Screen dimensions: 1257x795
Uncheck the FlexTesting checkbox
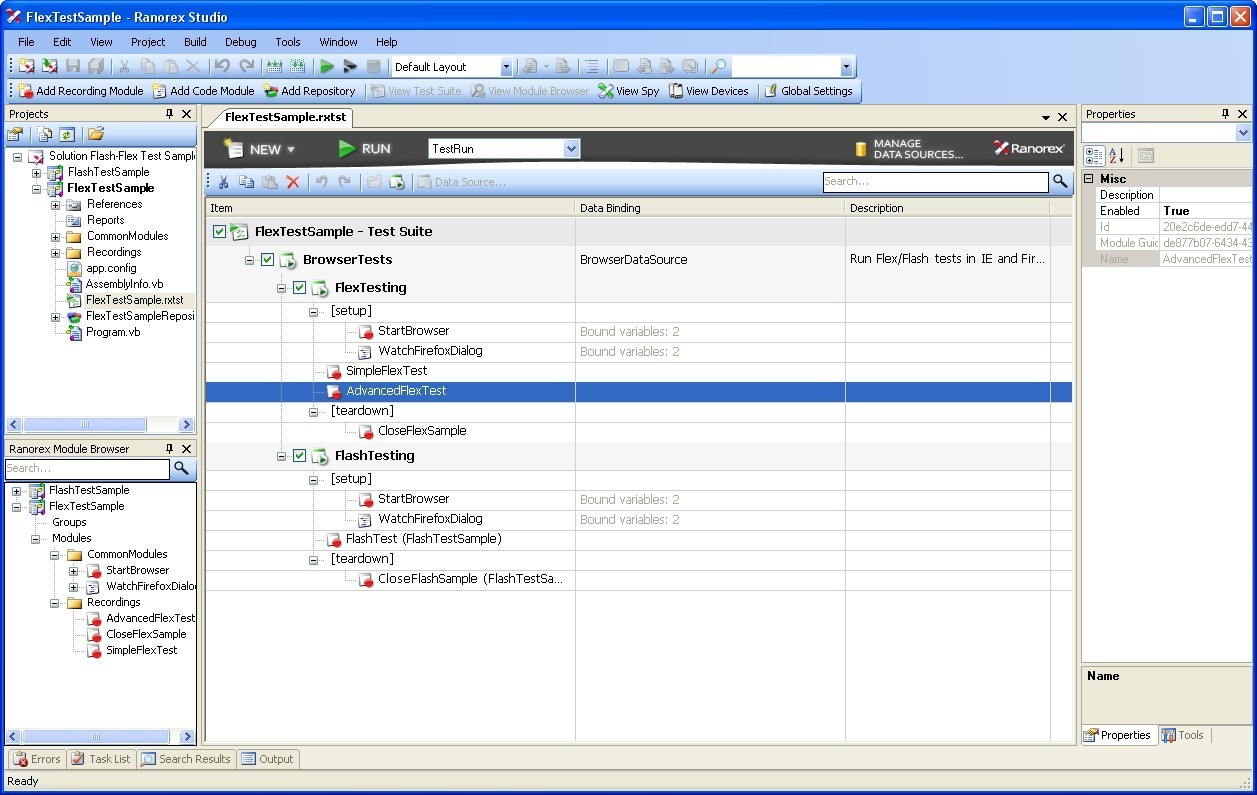point(298,287)
